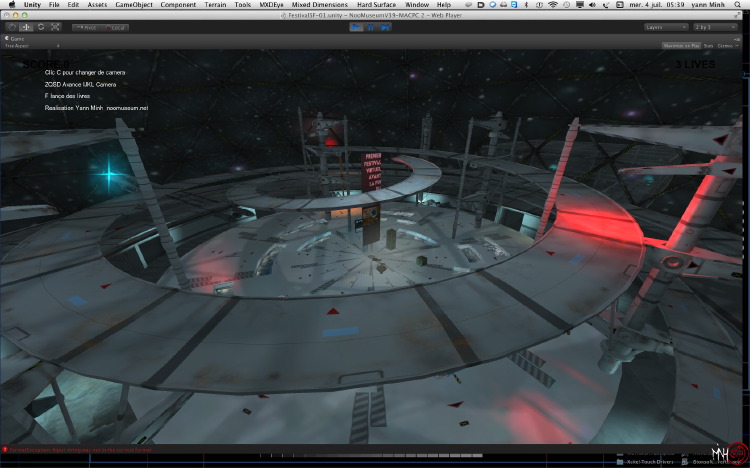Click the 'ZQSD Avance IJKL Camera' text
The height and width of the screenshot is (468, 750).
click(x=80, y=84)
